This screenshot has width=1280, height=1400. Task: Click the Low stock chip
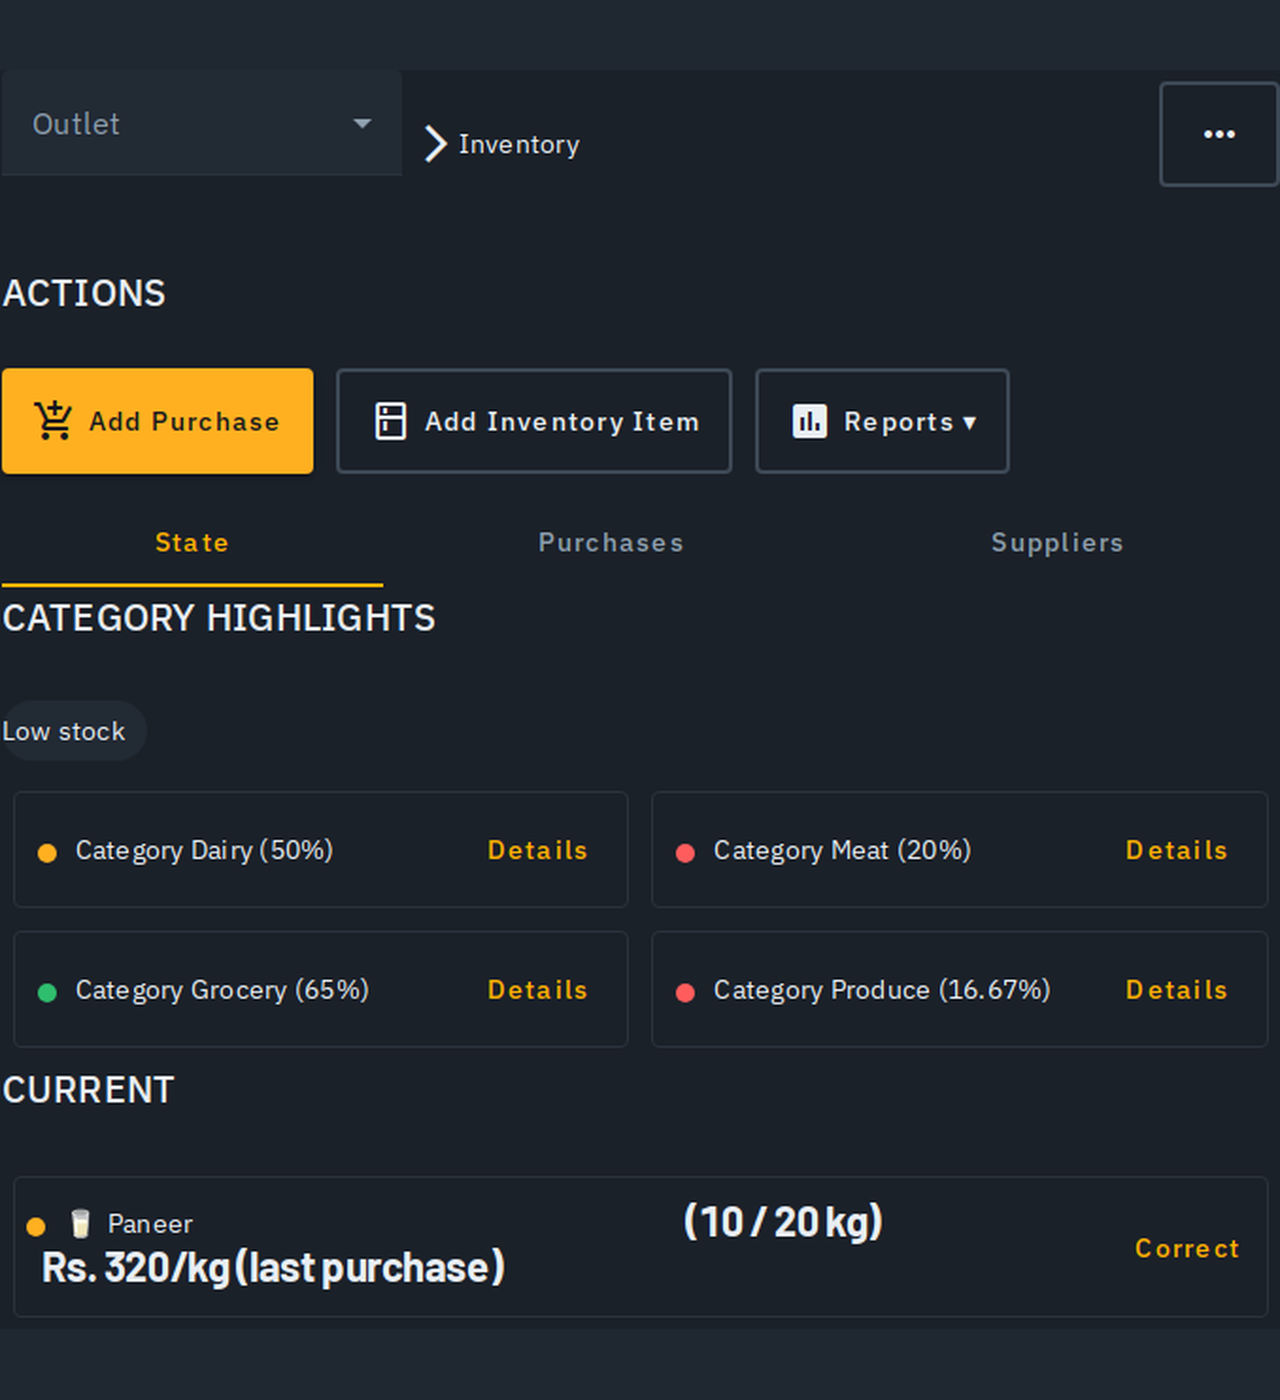[73, 731]
